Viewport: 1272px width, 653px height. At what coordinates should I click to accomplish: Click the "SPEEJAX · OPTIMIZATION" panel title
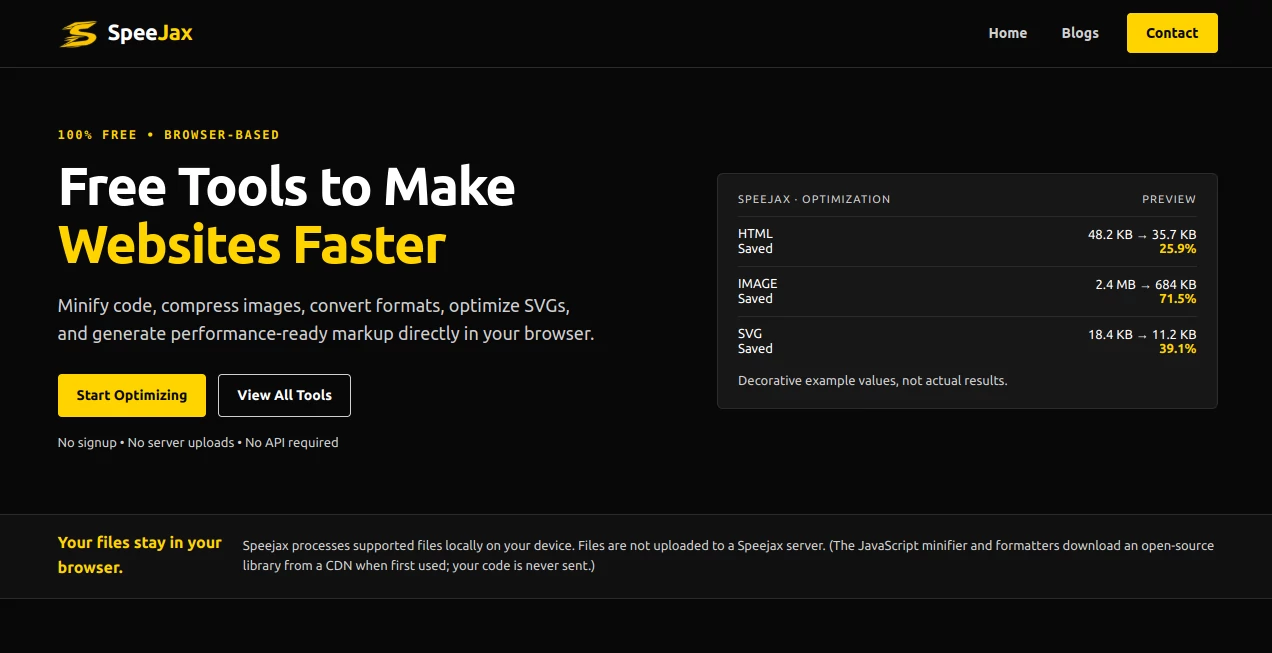(x=814, y=199)
